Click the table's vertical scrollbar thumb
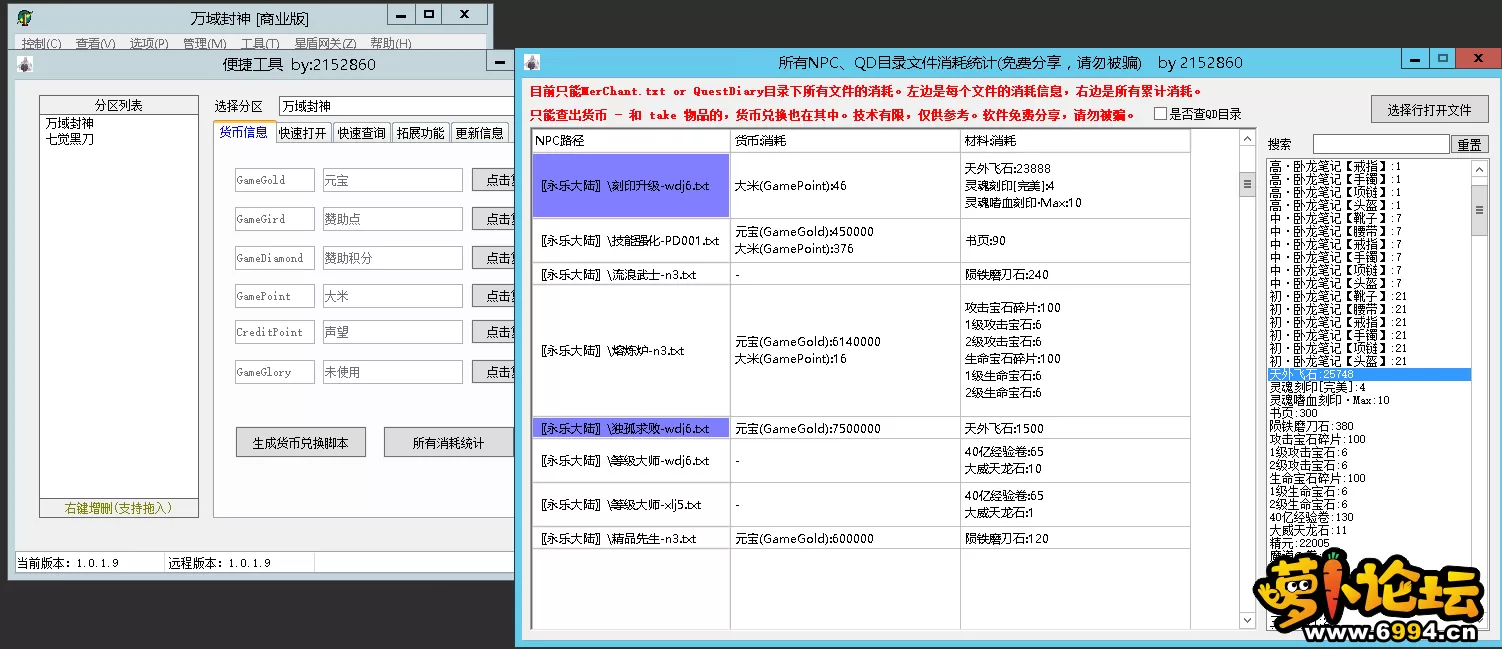Screen dimensions: 1502x649 point(1247,184)
